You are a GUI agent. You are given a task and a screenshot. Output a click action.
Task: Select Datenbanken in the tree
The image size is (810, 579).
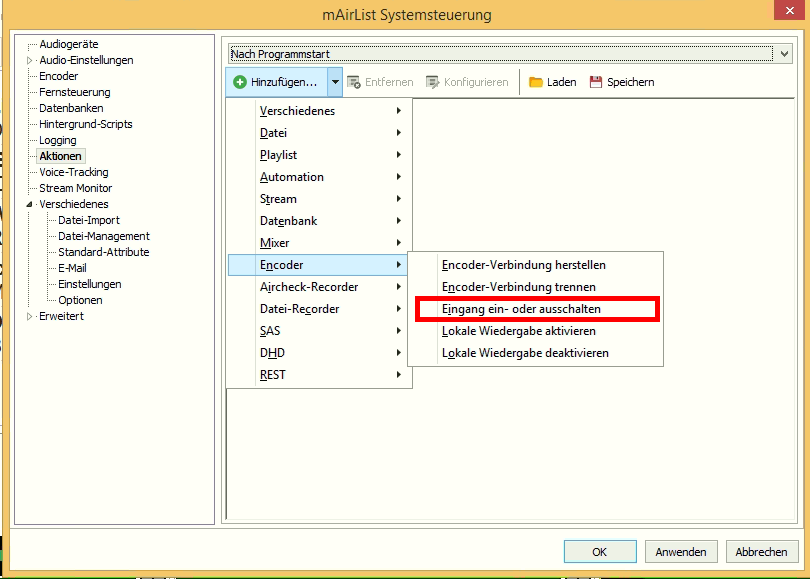[71, 108]
